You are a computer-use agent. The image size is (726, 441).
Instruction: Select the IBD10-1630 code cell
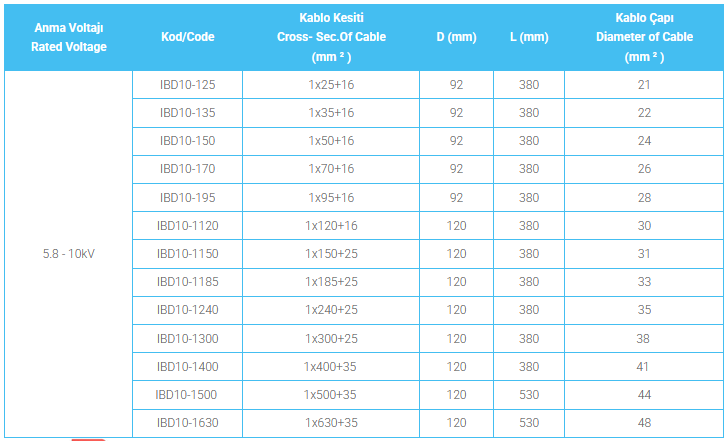coord(187,423)
